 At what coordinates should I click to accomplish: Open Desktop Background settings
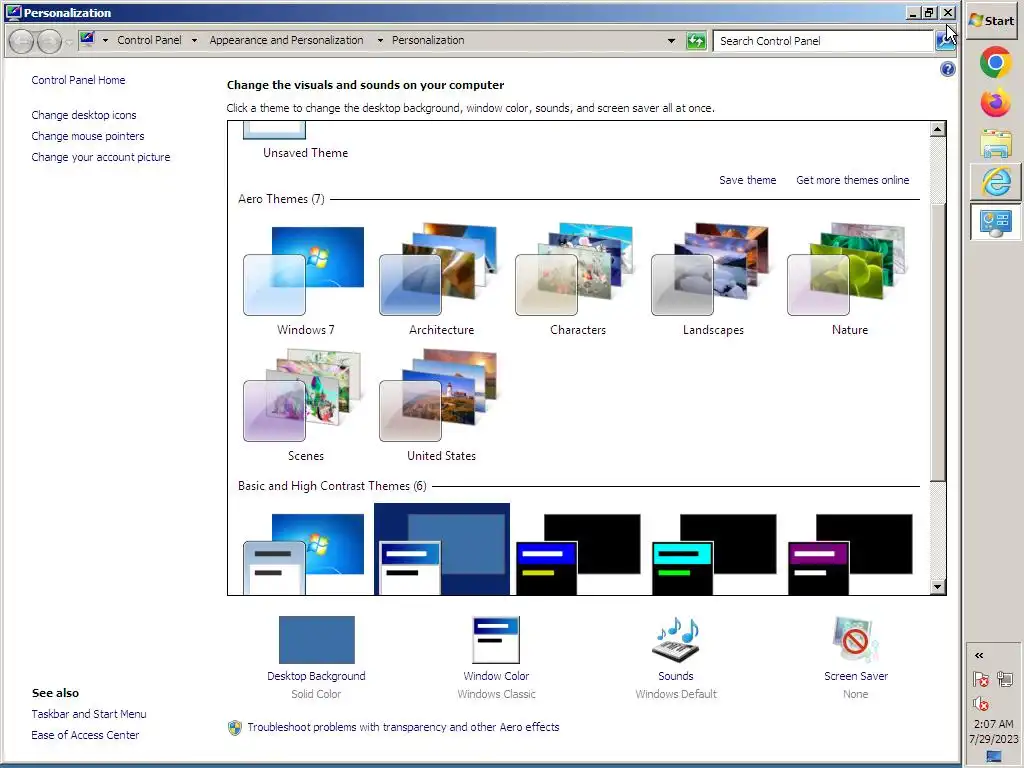point(317,640)
